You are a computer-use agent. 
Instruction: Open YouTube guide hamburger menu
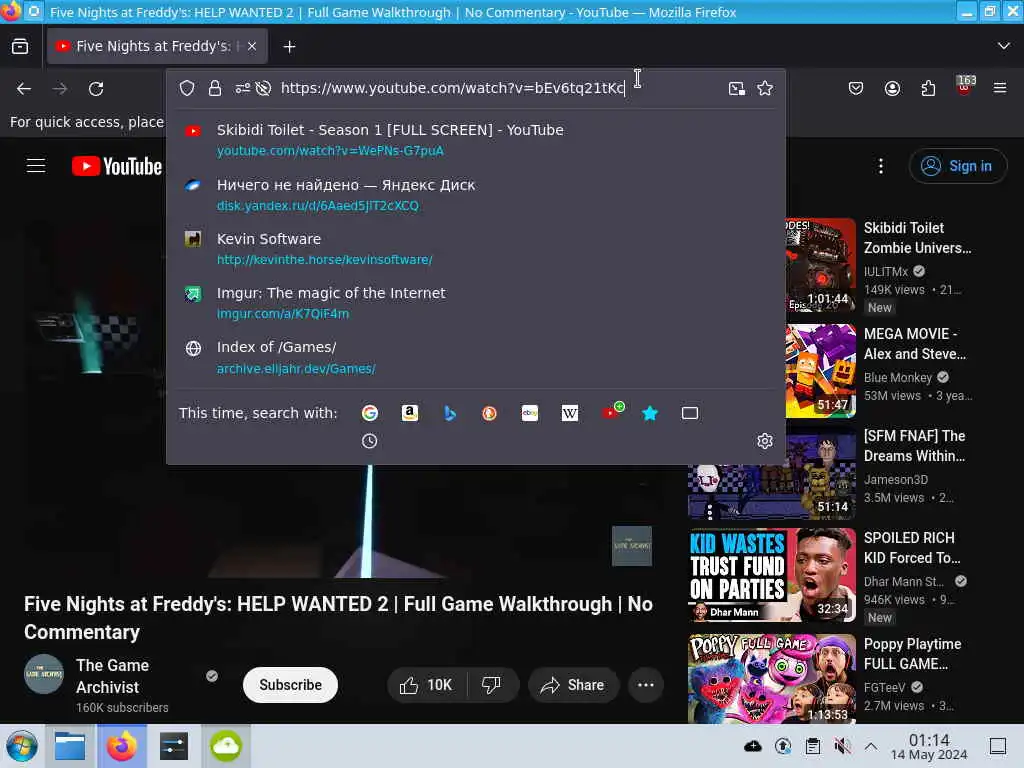pyautogui.click(x=36, y=166)
